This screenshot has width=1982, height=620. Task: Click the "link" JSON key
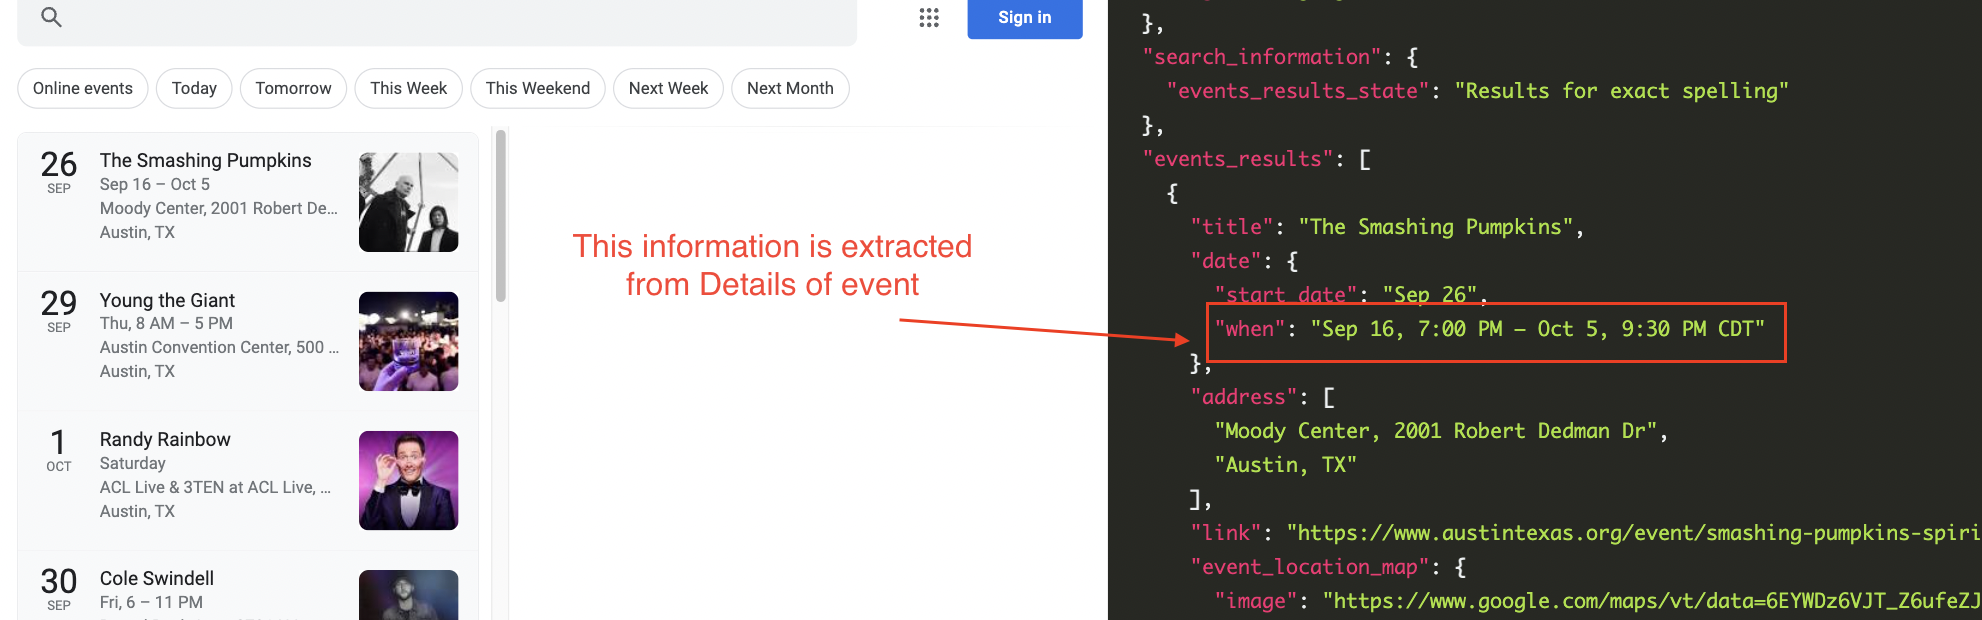1226,533
